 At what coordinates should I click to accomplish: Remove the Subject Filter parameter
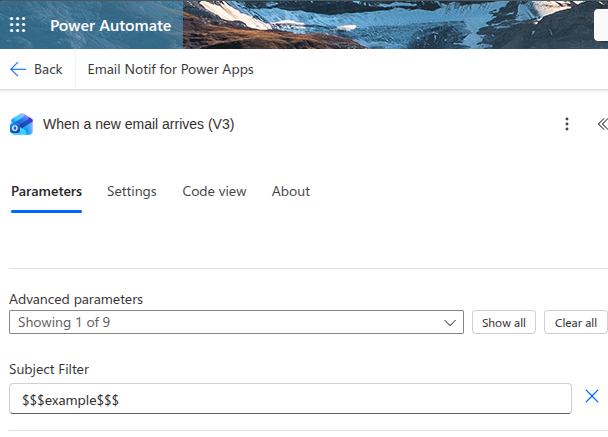(x=591, y=397)
